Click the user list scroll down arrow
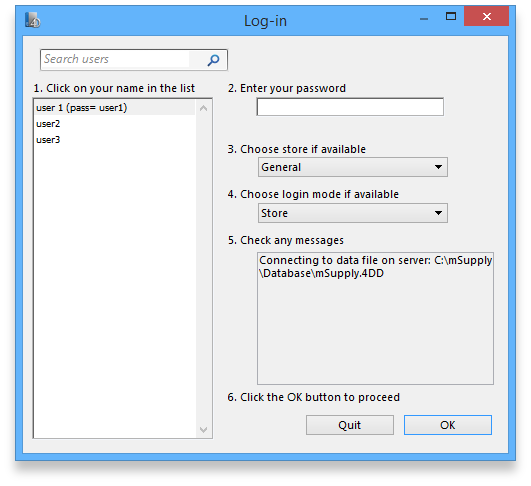Image resolution: width=531 pixels, height=486 pixels. [x=204, y=430]
